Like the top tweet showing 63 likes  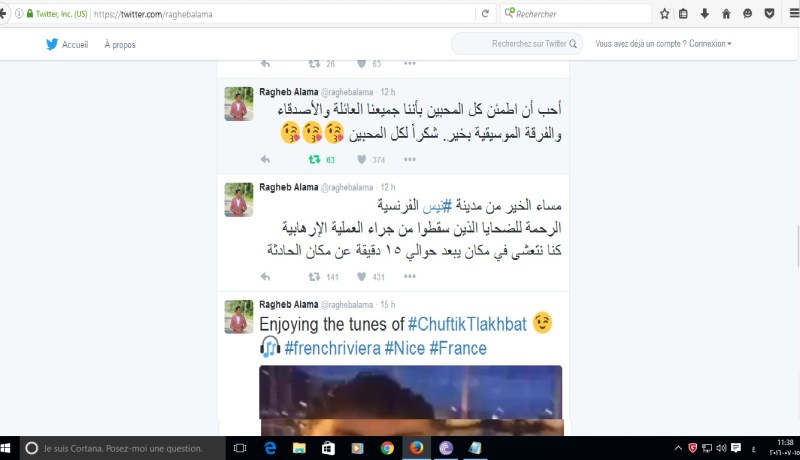click(x=361, y=64)
